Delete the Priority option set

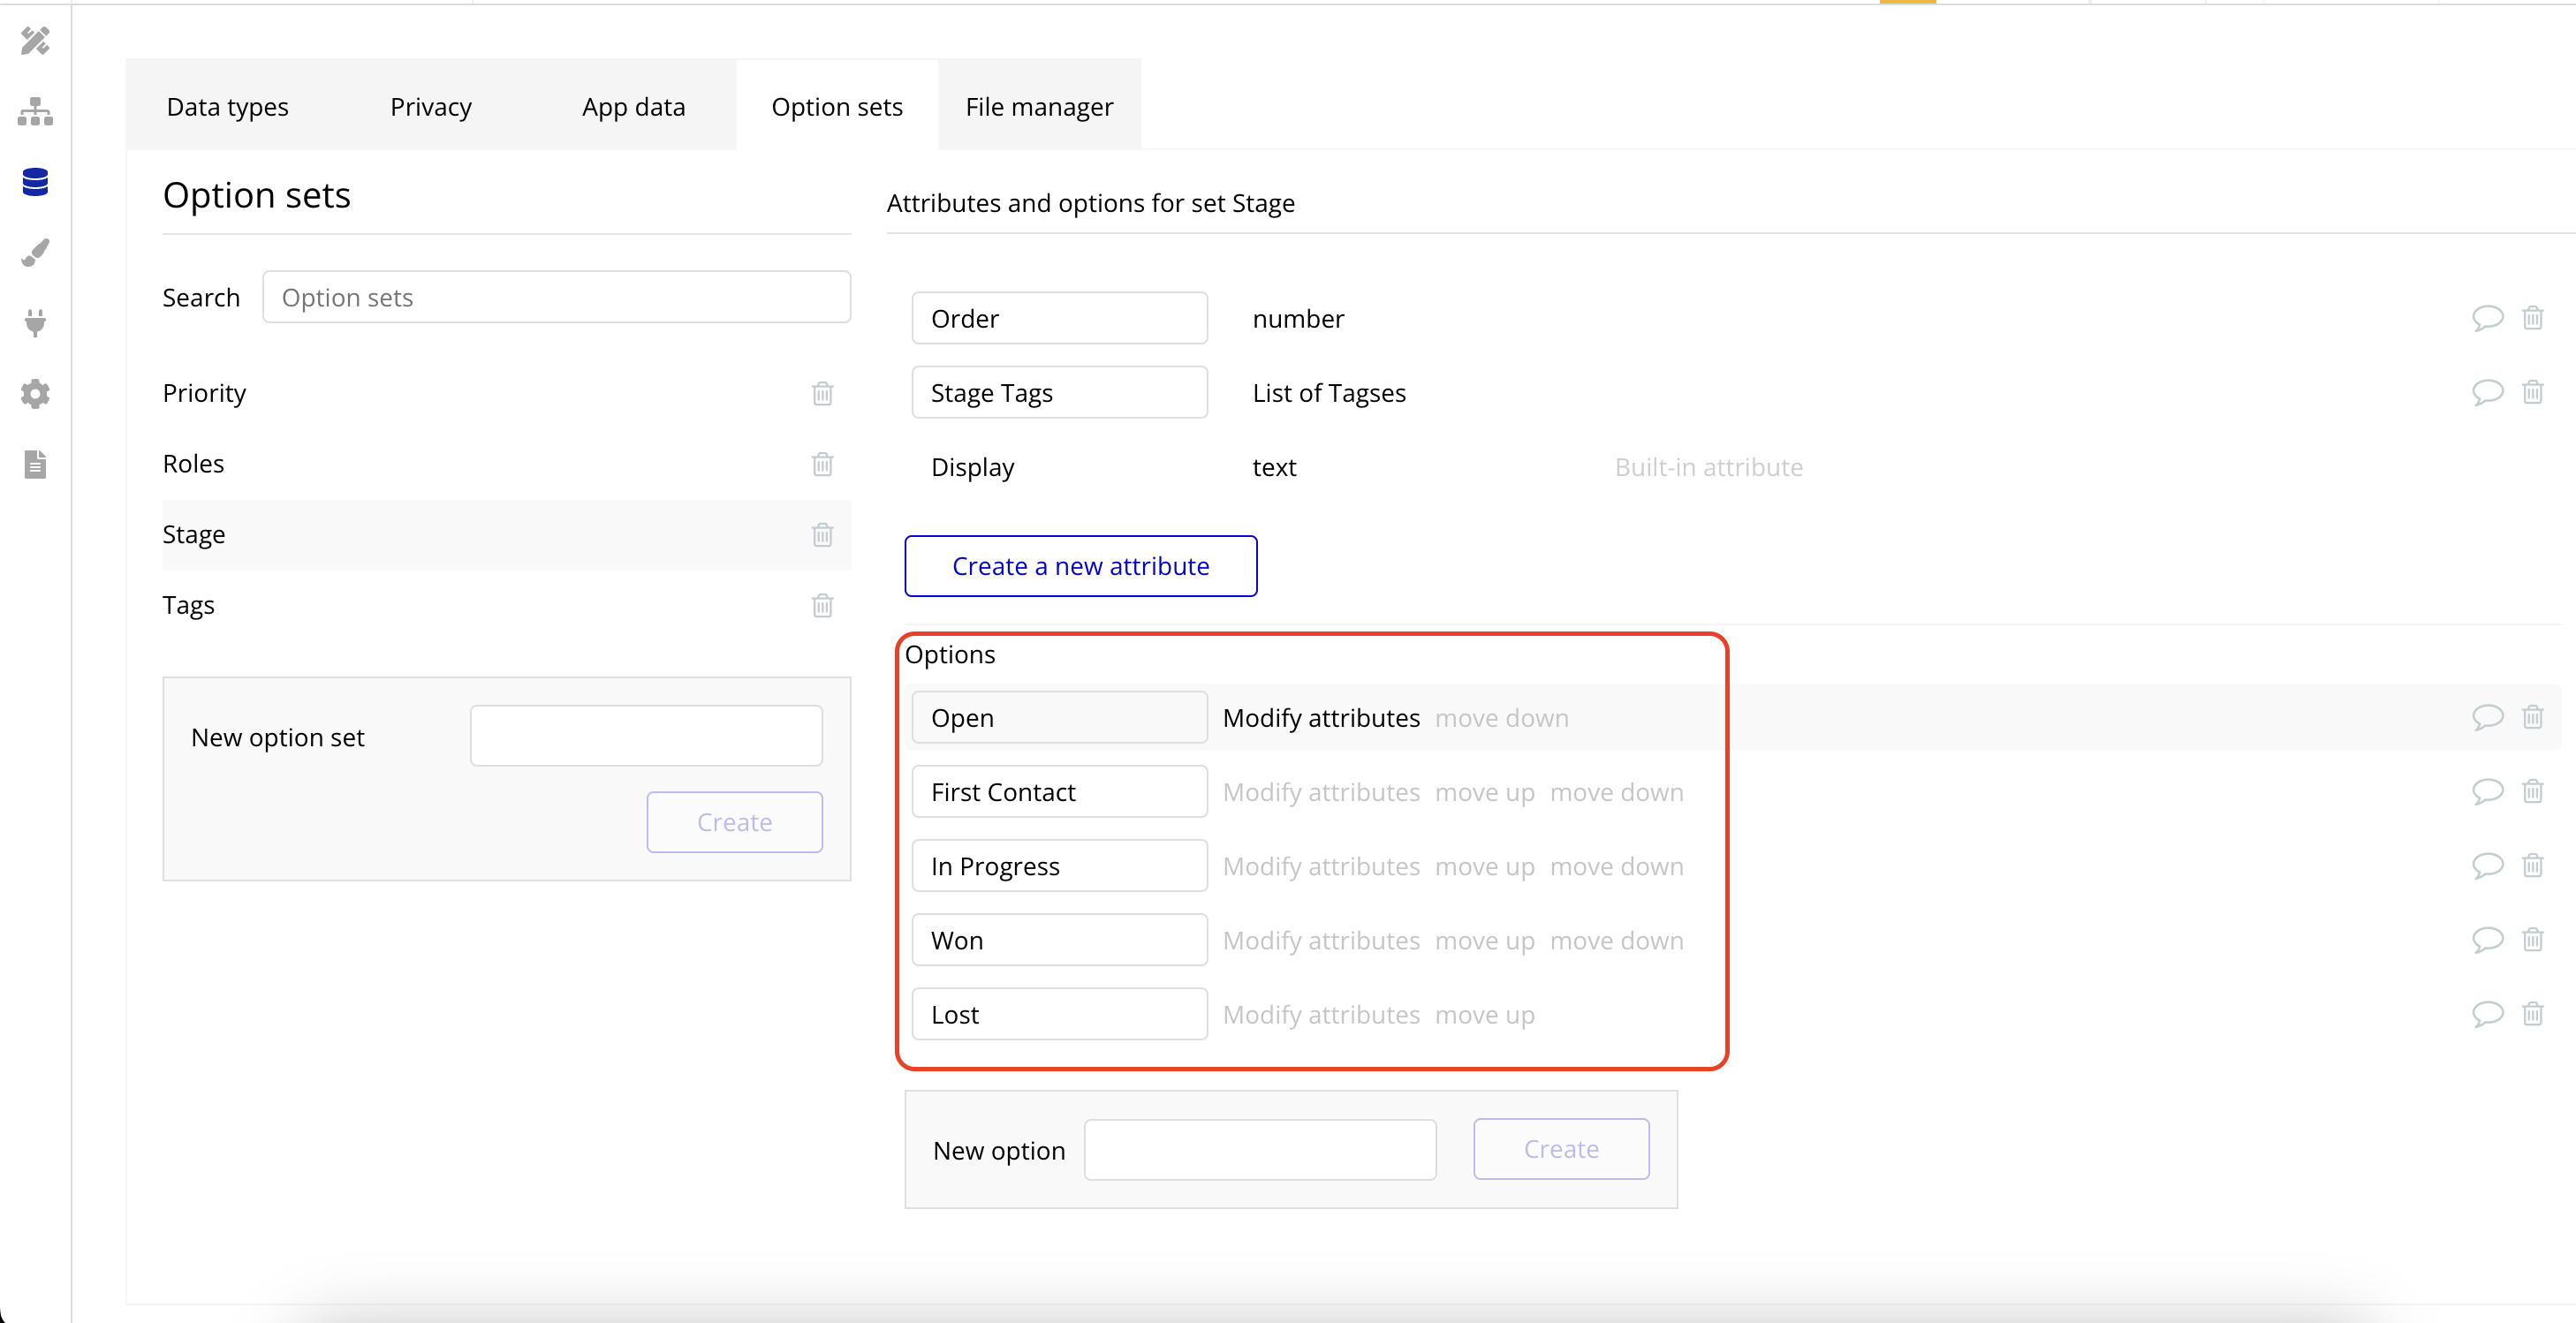pyautogui.click(x=822, y=393)
